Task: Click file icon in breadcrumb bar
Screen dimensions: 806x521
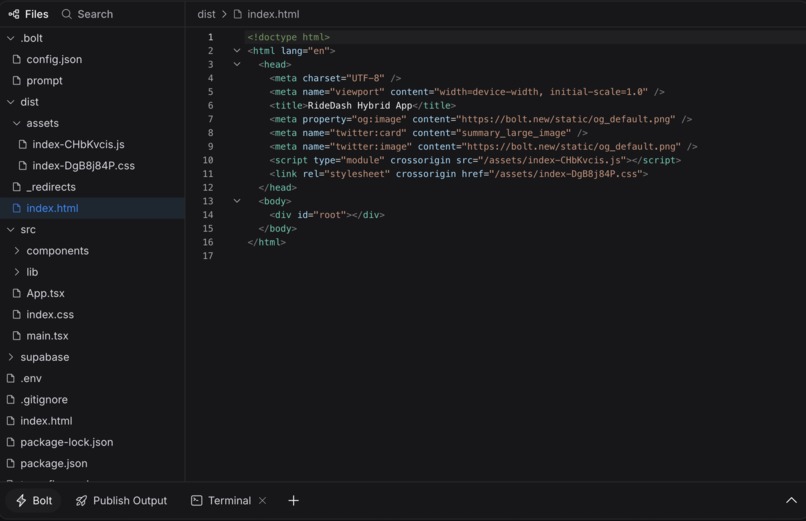Action: [x=237, y=14]
